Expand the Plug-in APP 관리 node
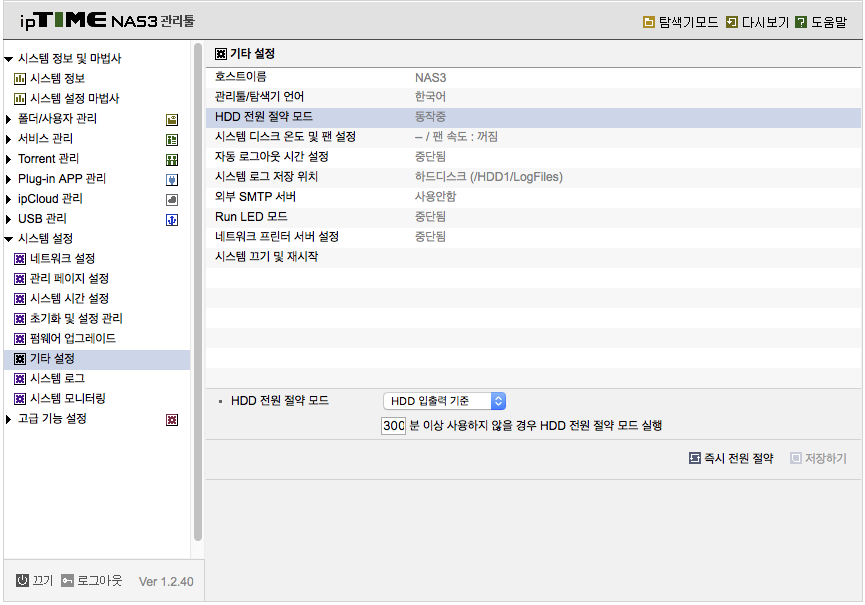The image size is (865, 605). coord(8,179)
